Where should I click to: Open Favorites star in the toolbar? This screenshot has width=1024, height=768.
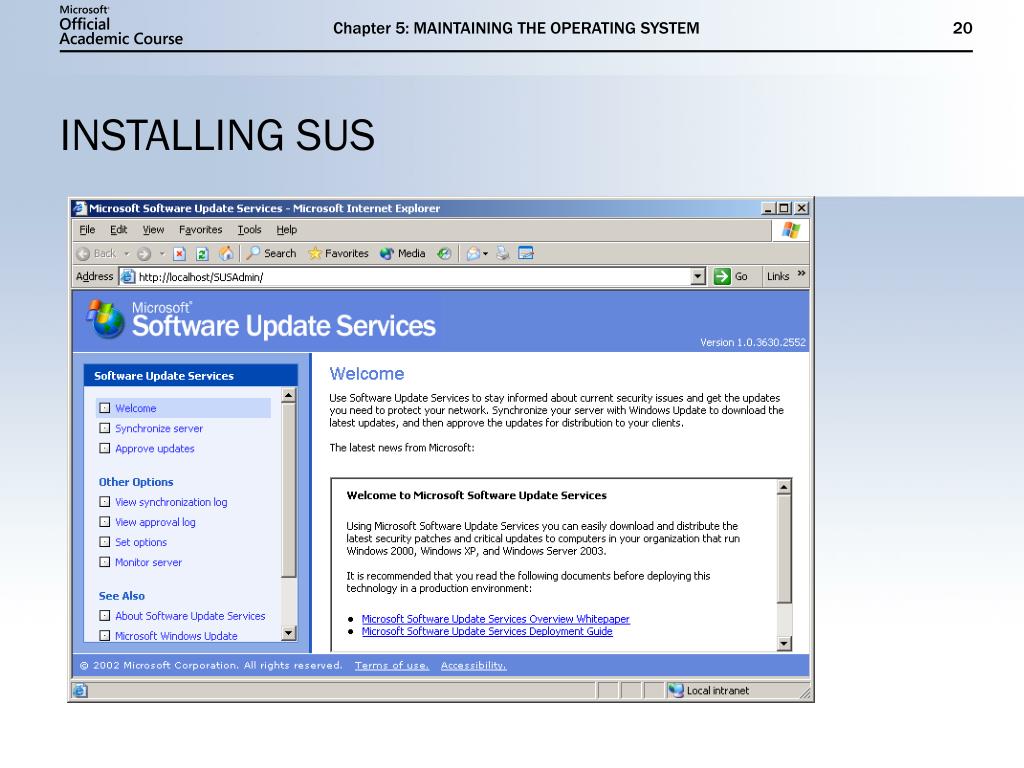(338, 253)
